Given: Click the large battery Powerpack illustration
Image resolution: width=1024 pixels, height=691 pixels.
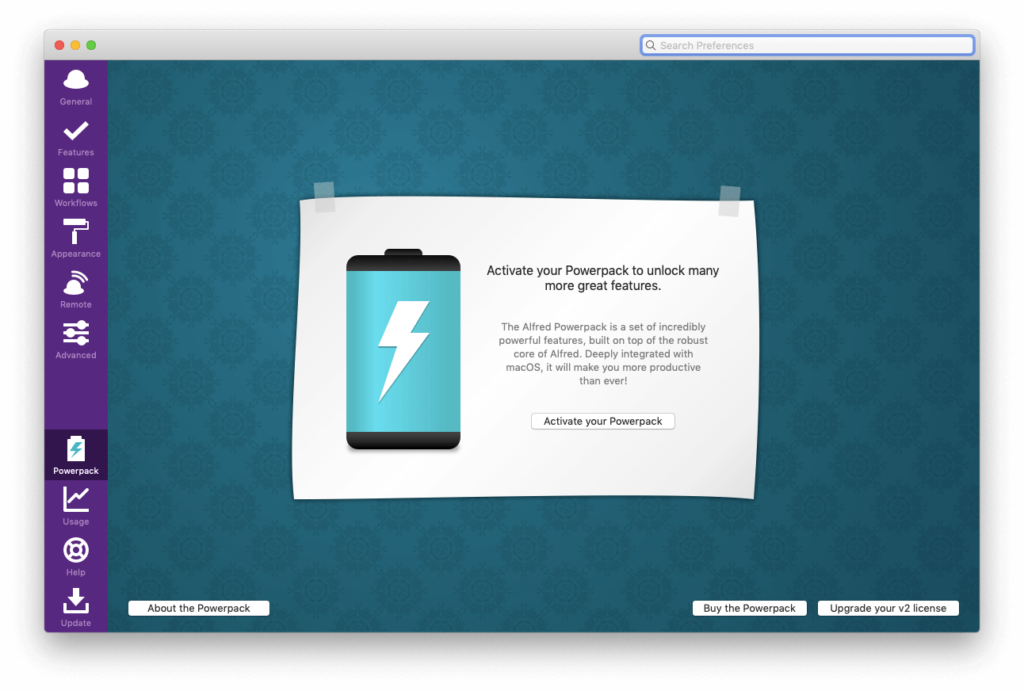Looking at the screenshot, I should coord(403,349).
